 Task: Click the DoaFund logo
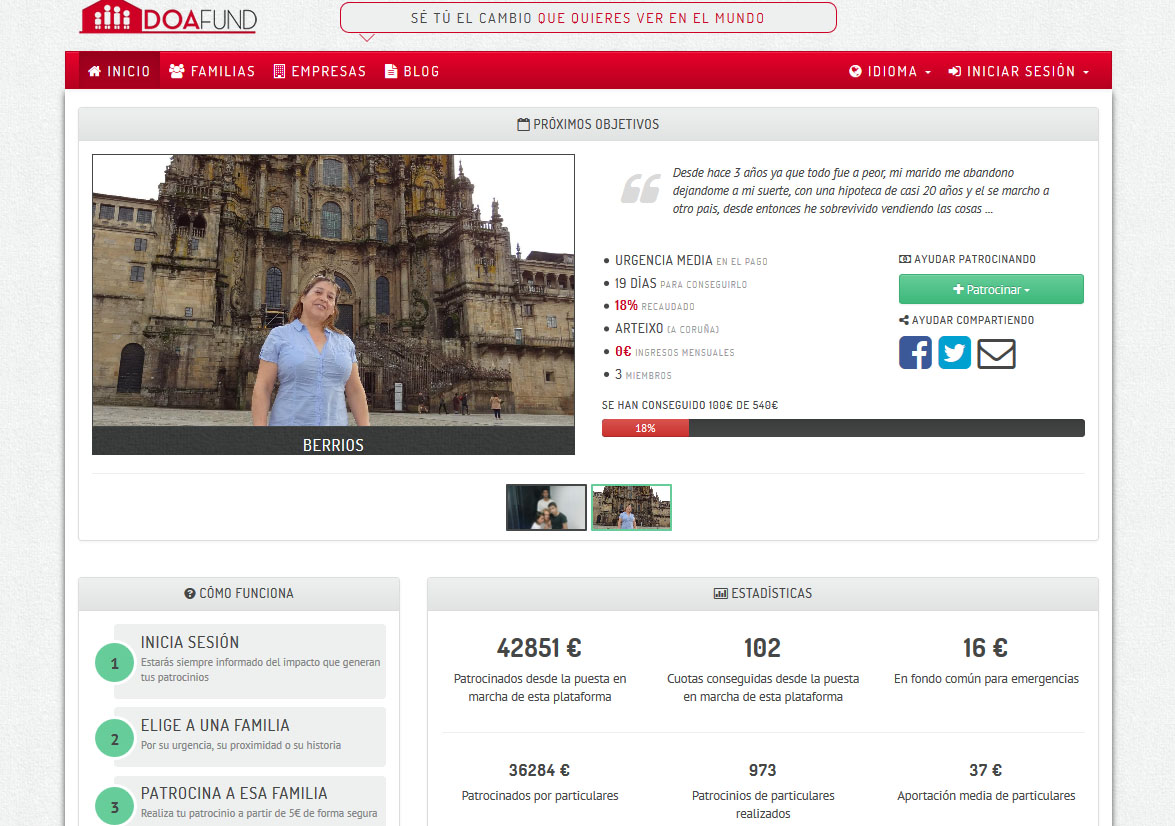tap(169, 17)
